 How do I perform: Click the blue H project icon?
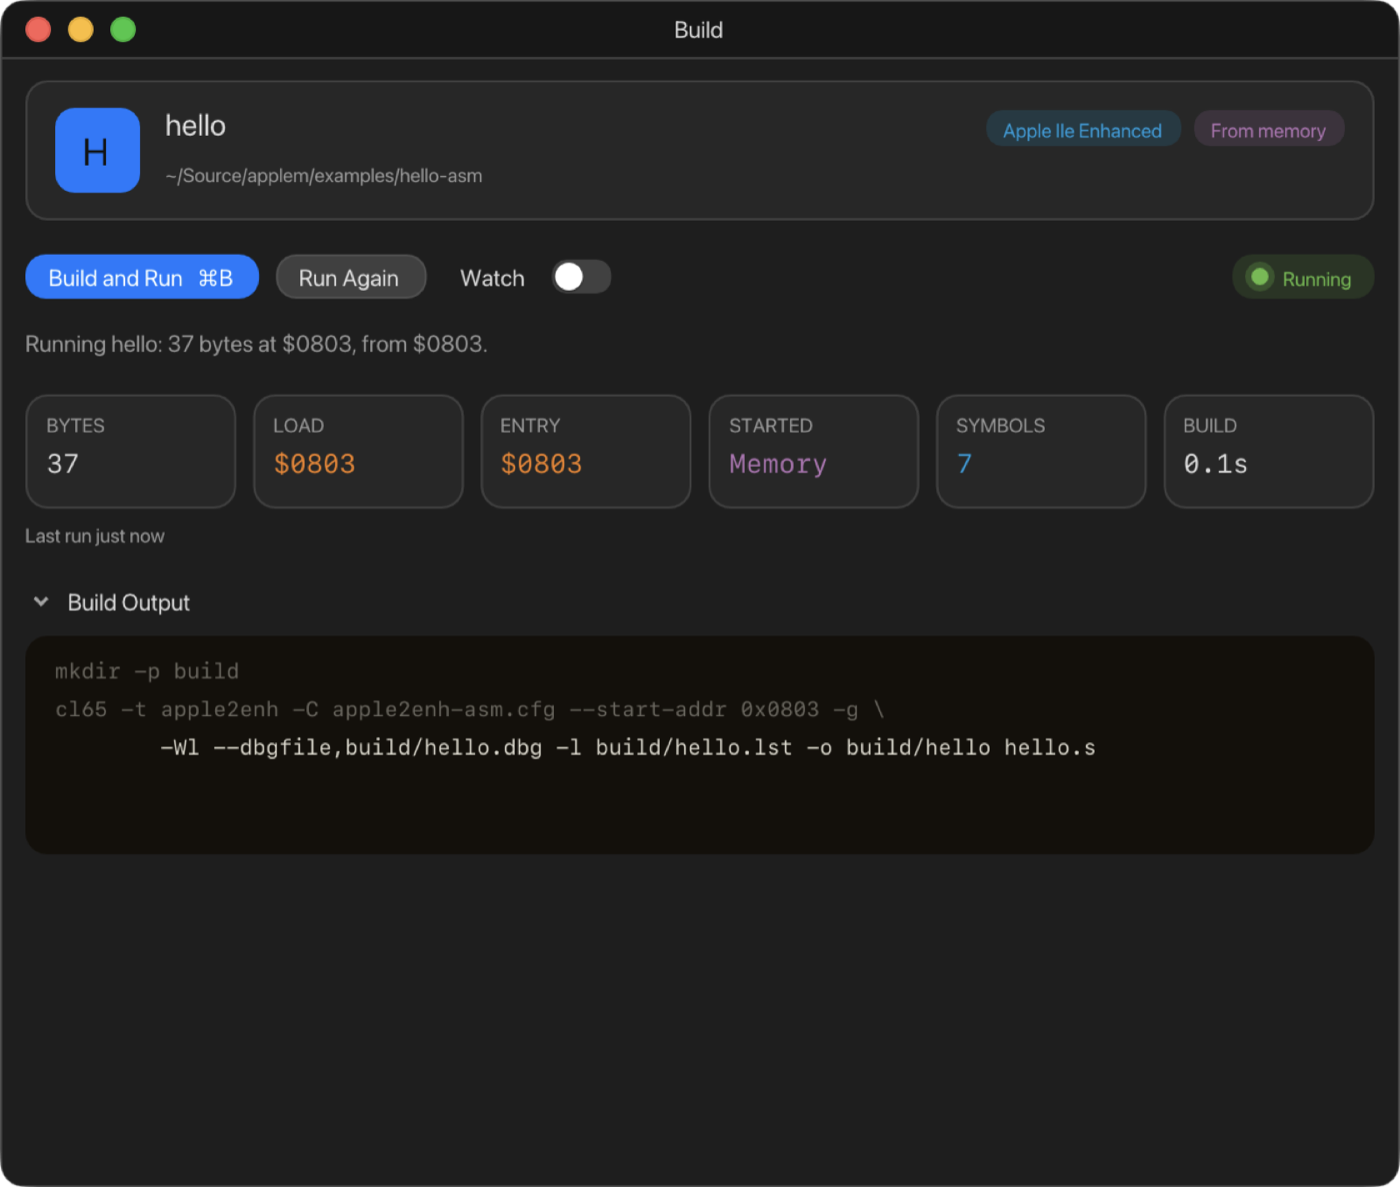click(x=97, y=150)
